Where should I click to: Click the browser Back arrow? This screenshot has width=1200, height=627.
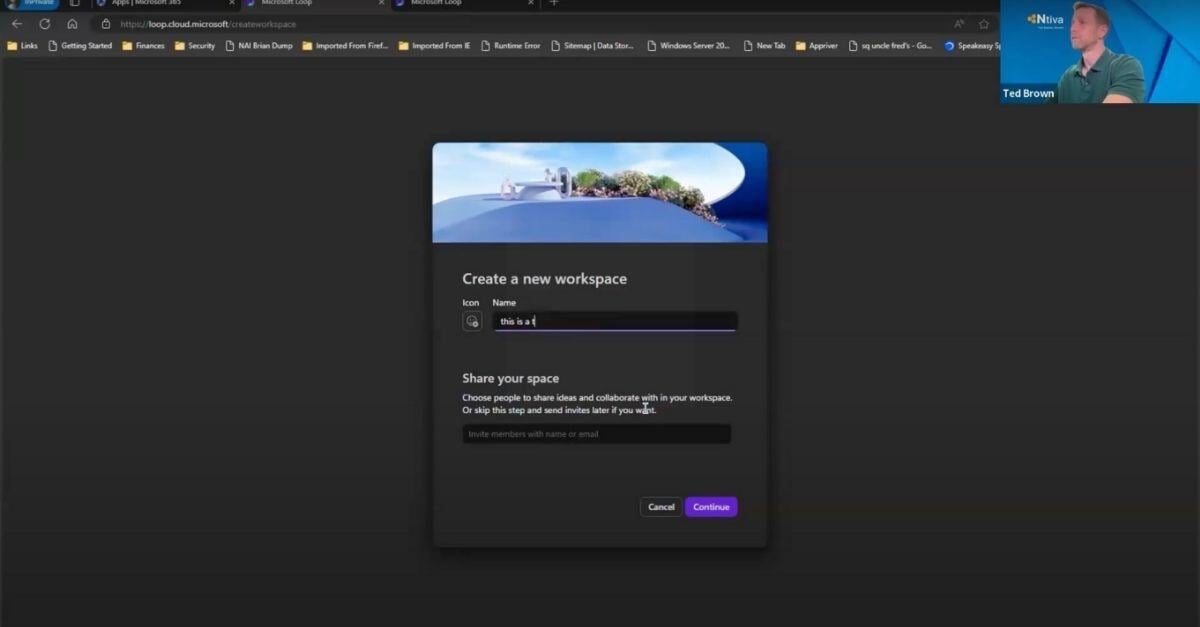17,23
